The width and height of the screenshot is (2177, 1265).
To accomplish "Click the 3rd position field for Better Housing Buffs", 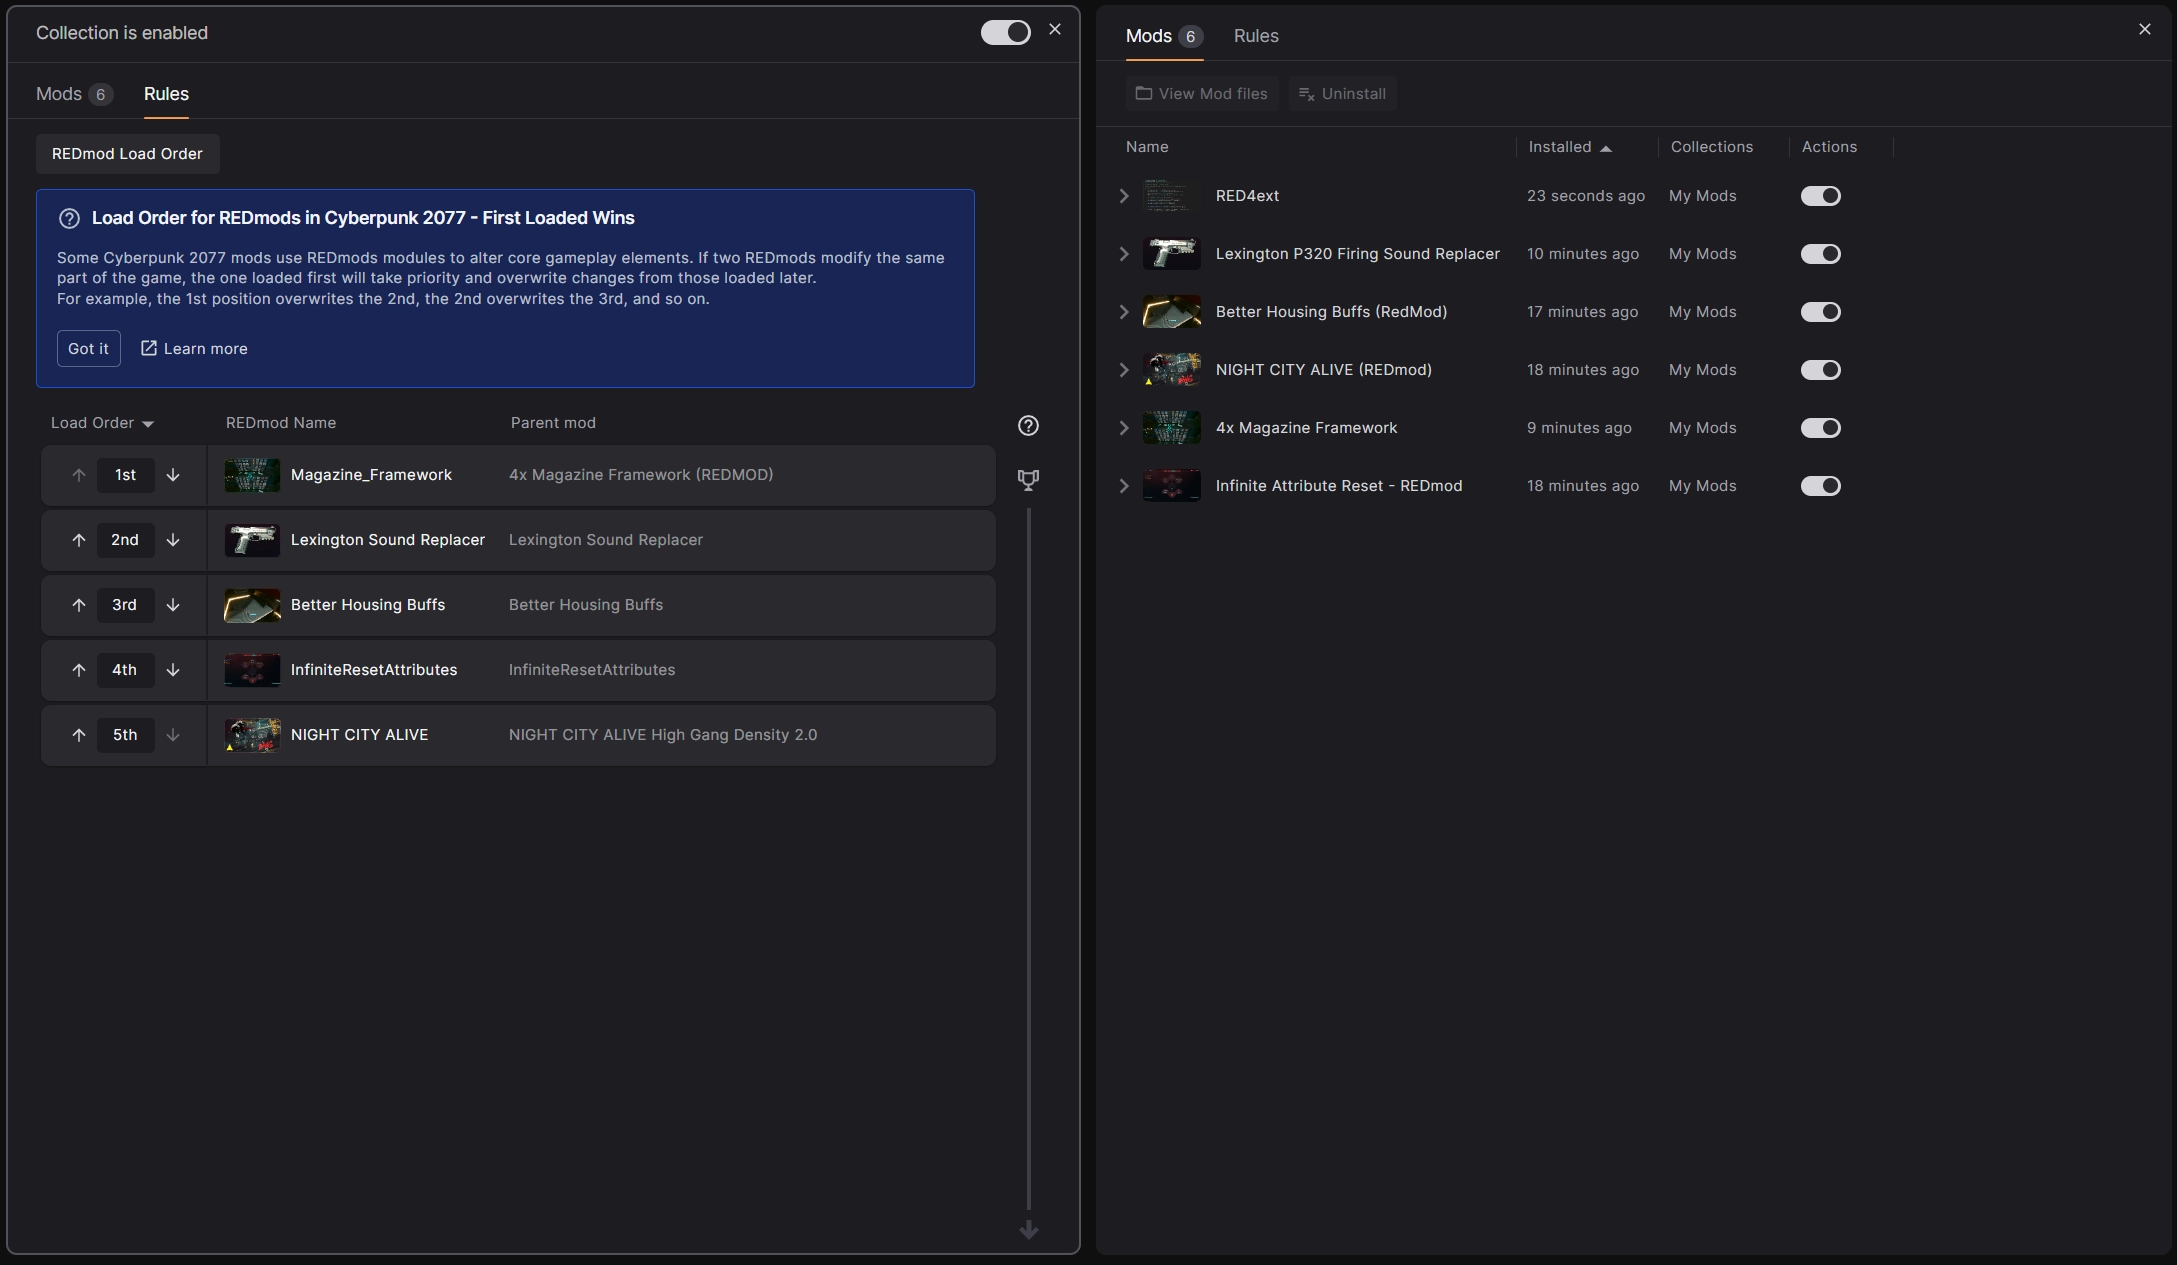I will [x=125, y=605].
